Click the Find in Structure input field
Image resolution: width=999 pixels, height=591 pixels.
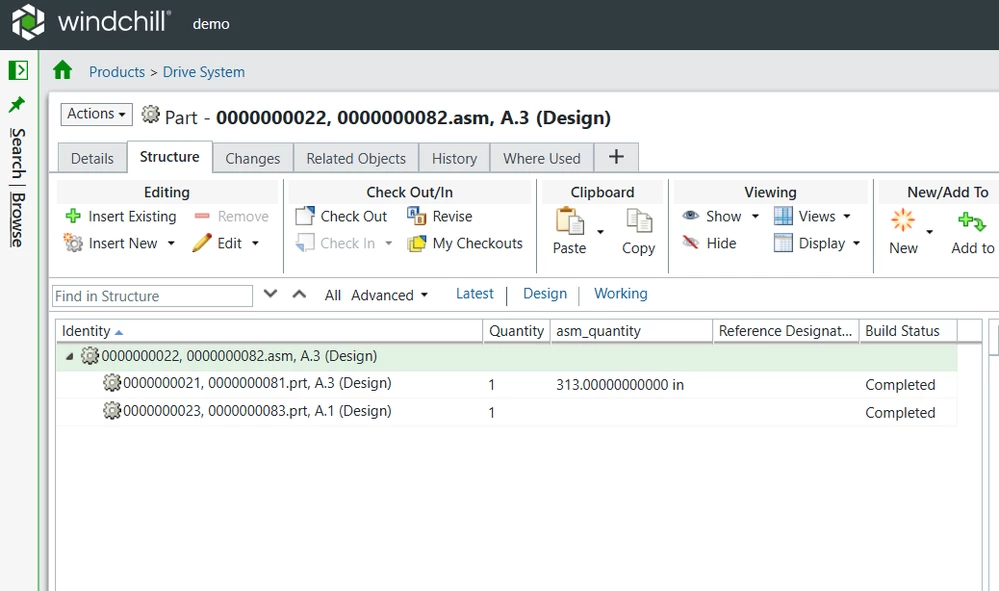point(152,296)
